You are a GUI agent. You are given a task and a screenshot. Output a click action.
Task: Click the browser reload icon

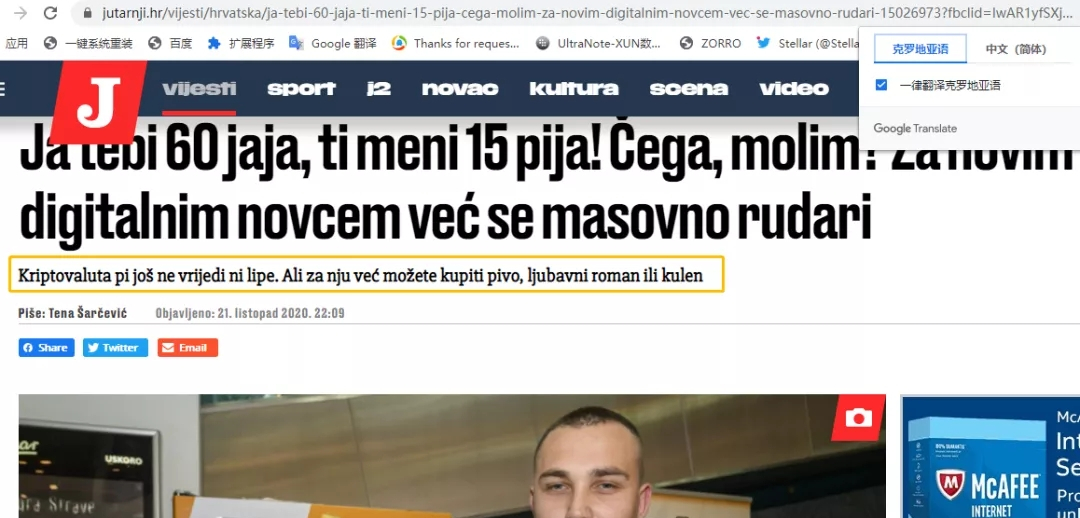50,12
